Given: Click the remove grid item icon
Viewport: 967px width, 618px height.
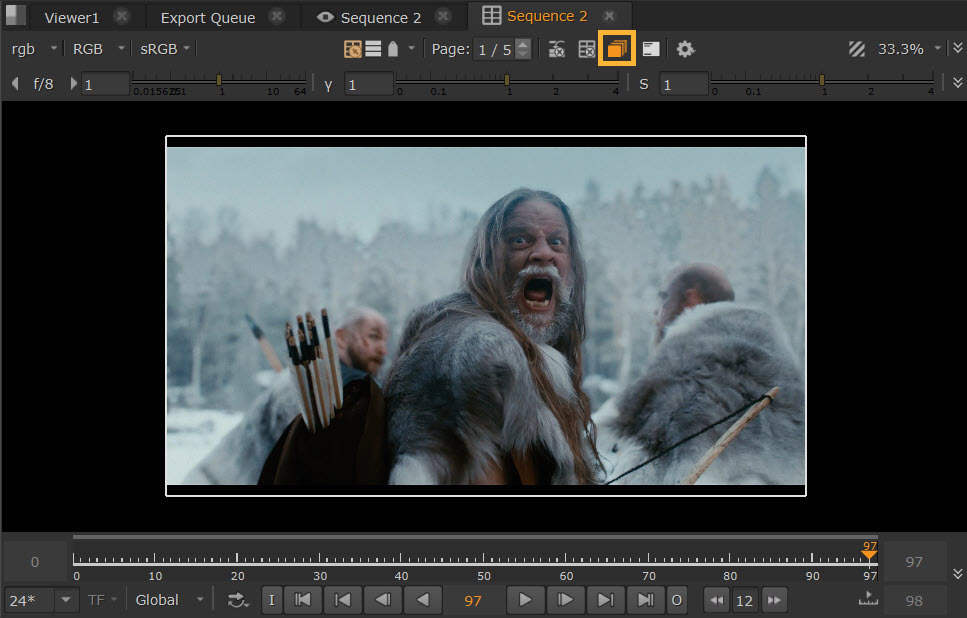Looking at the screenshot, I should [x=586, y=49].
